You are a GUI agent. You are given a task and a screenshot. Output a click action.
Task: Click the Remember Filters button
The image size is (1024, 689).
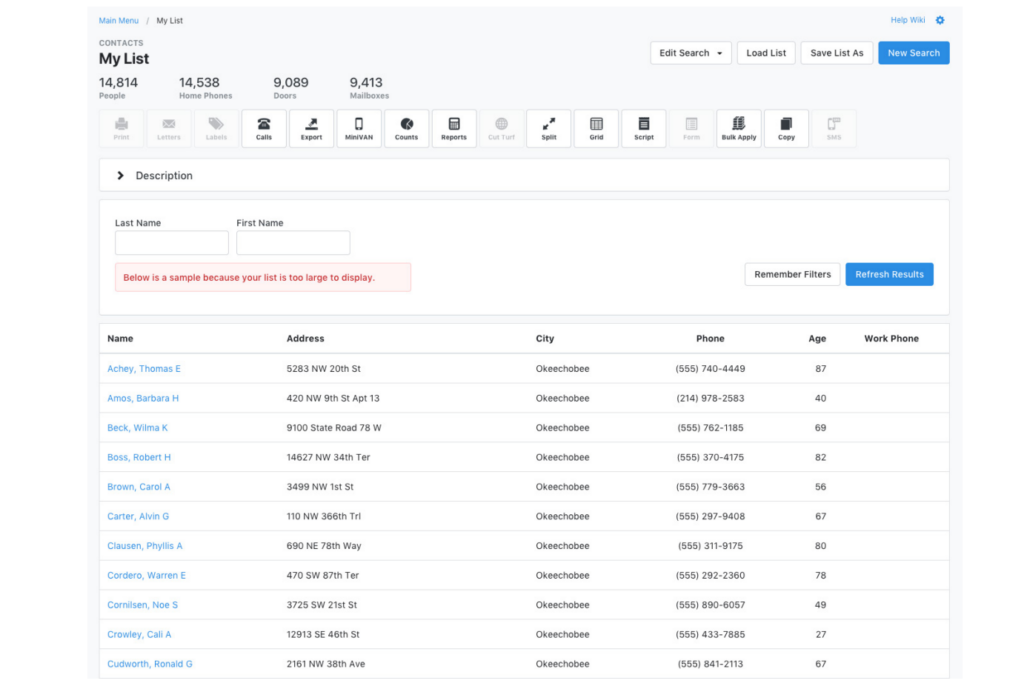(x=792, y=274)
